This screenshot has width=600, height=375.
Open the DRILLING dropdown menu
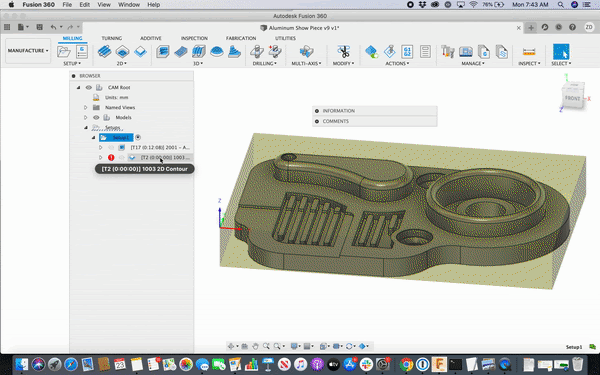coord(264,64)
